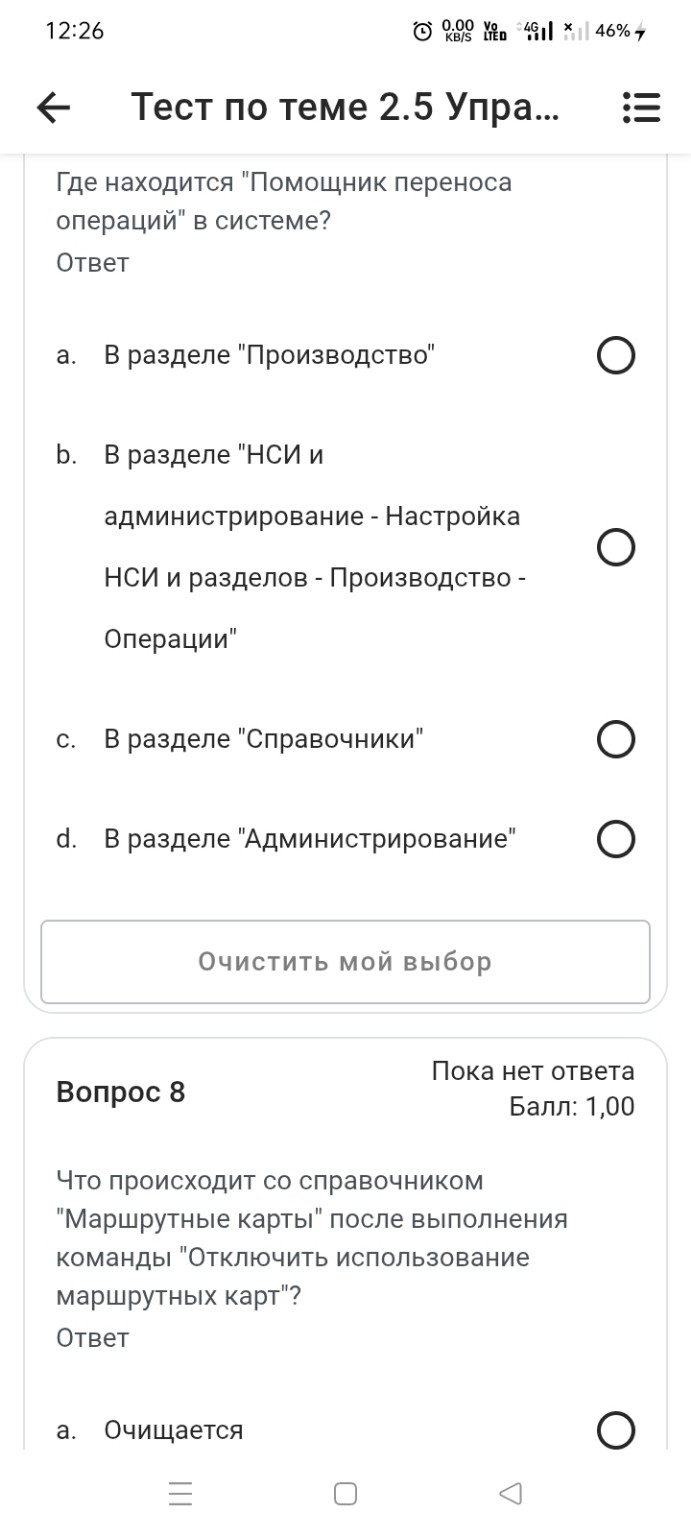Screen dimensions: 691x1536
Task: Select answer b about НСИ и администрирование
Action: 617,547
